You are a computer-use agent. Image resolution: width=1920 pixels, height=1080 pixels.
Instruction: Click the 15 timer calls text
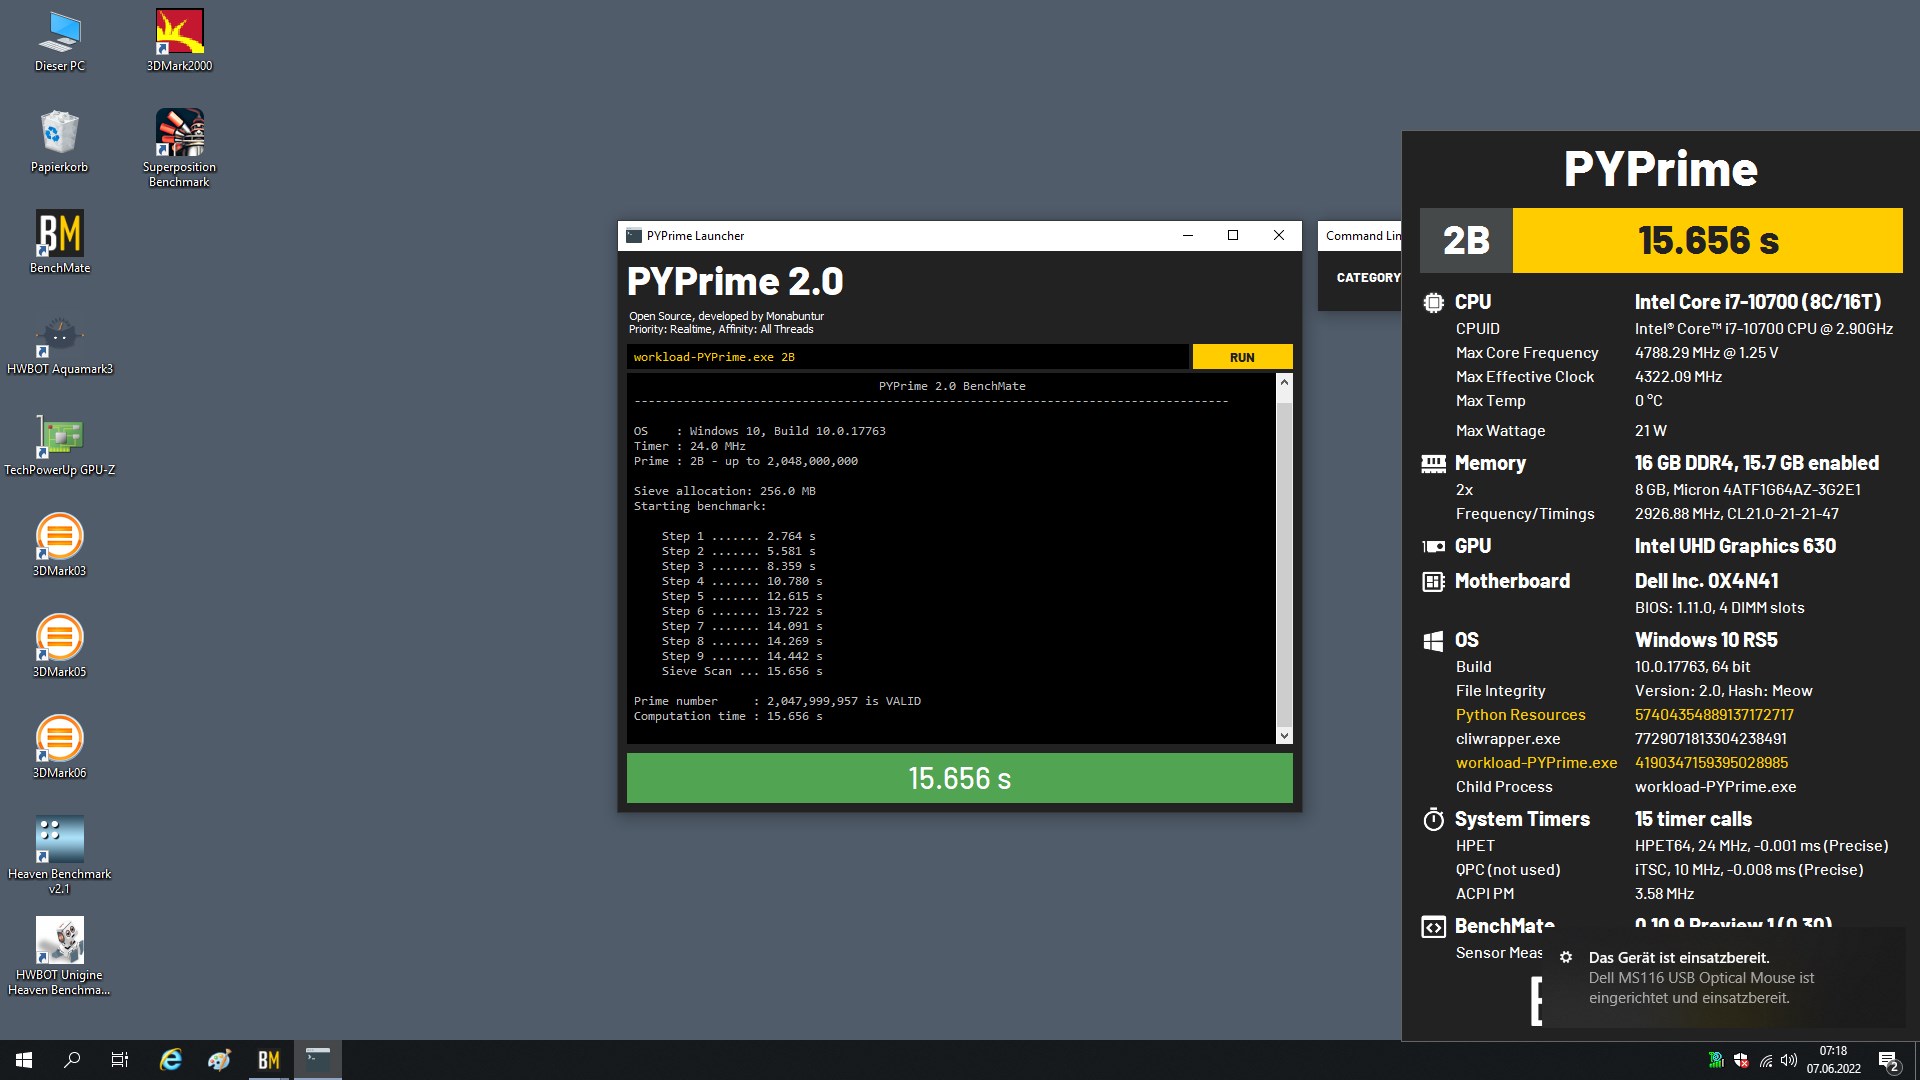click(x=1693, y=819)
